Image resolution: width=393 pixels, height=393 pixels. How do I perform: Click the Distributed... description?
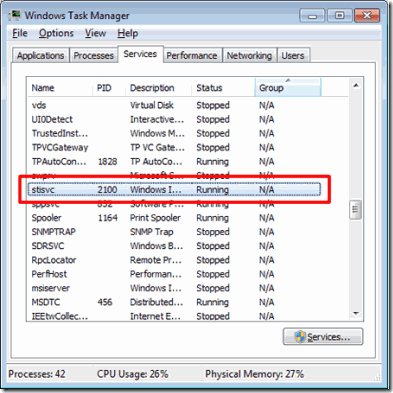tap(157, 302)
